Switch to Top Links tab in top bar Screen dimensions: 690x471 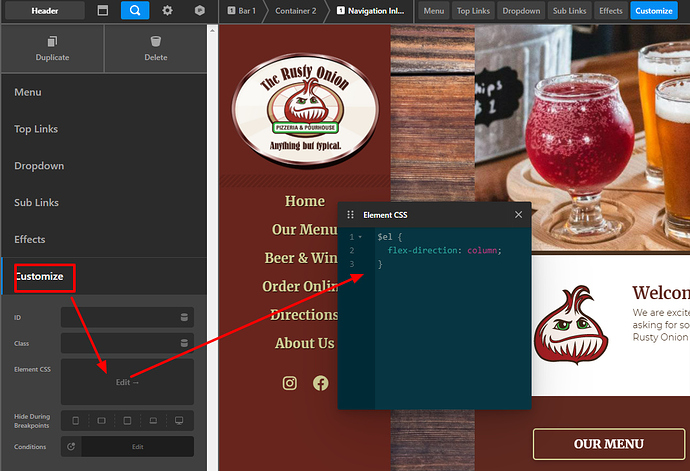pyautogui.click(x=473, y=11)
